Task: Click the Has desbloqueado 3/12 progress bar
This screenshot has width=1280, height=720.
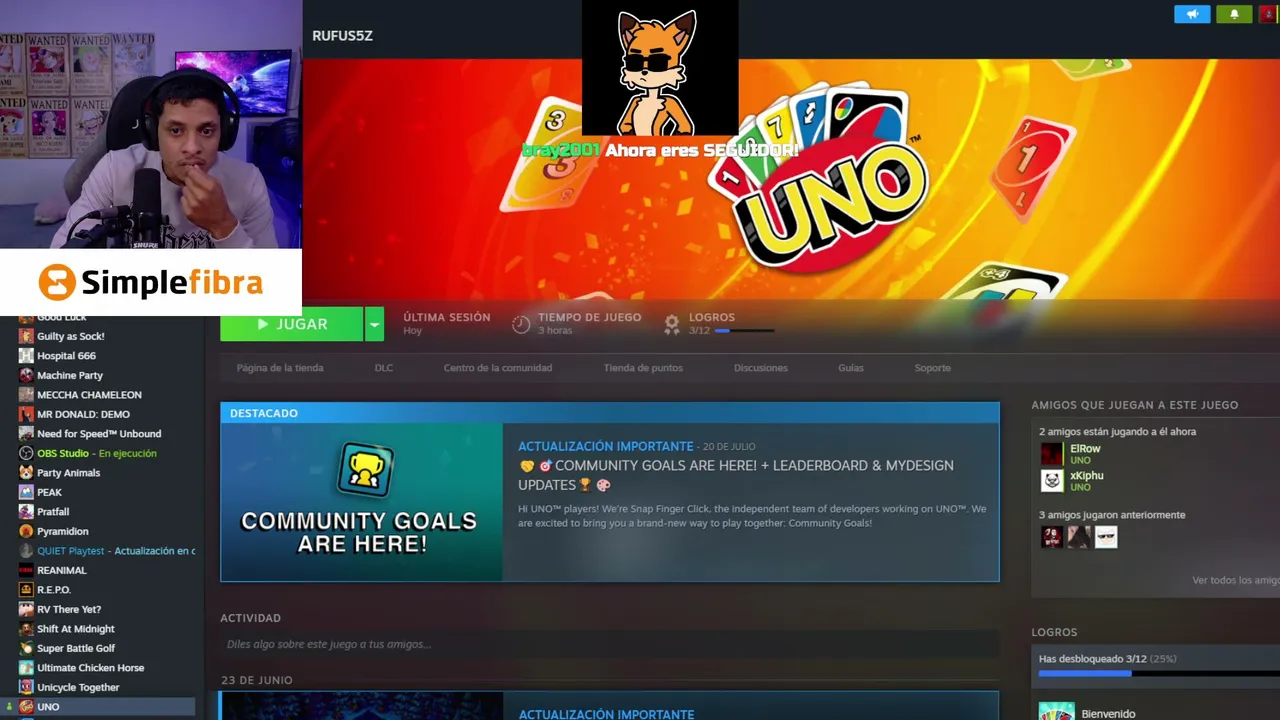Action: 1159,673
